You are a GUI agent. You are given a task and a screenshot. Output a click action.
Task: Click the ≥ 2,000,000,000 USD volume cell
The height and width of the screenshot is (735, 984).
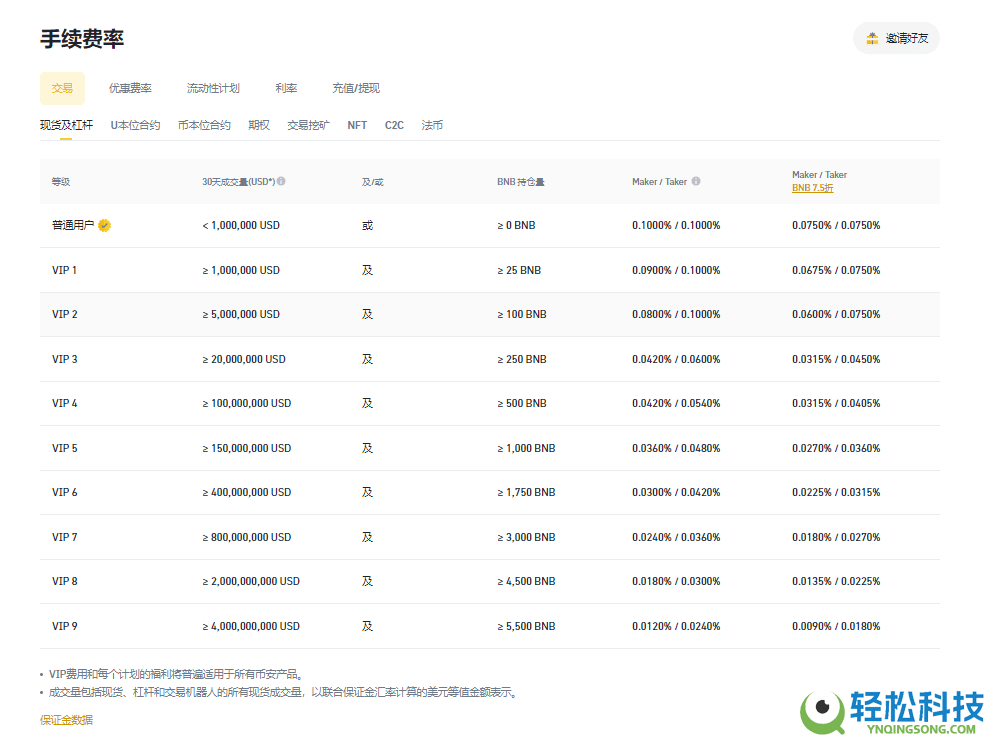point(251,581)
